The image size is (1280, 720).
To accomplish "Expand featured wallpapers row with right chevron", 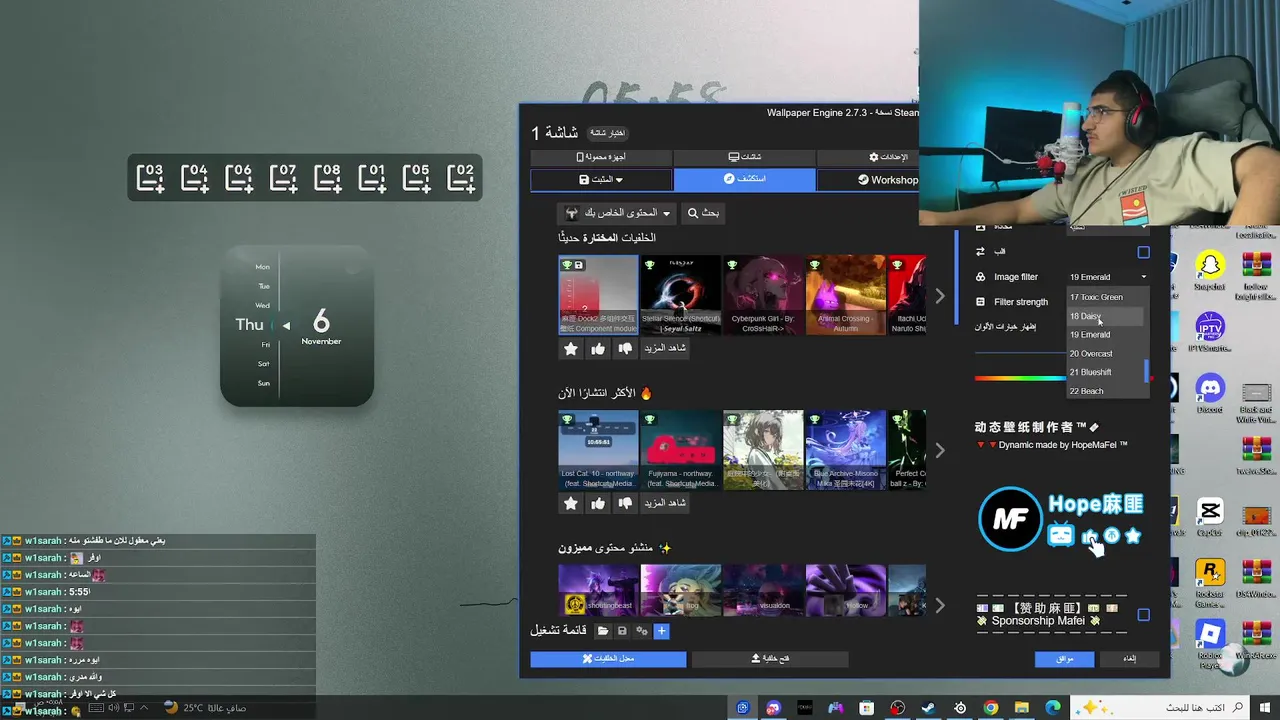I will coord(939,296).
